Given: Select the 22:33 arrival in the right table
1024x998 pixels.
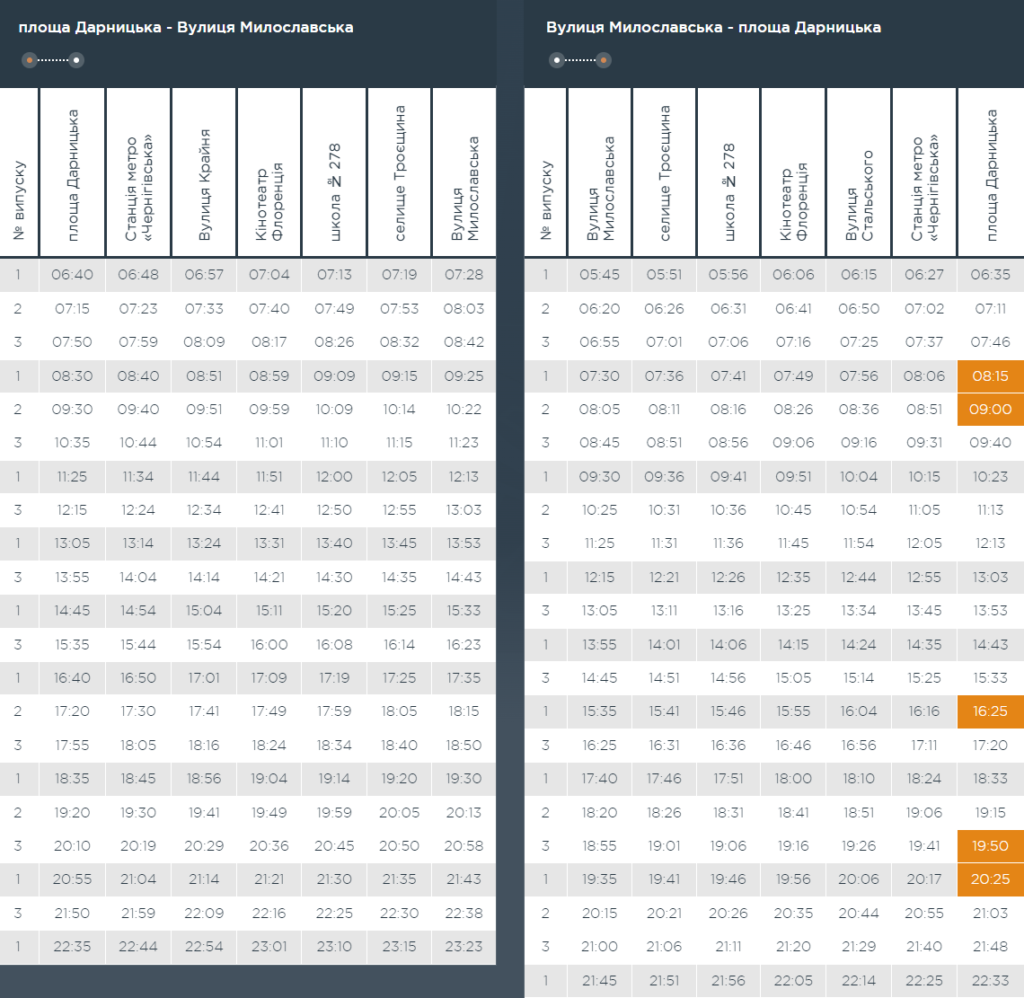Looking at the screenshot, I should (x=990, y=981).
